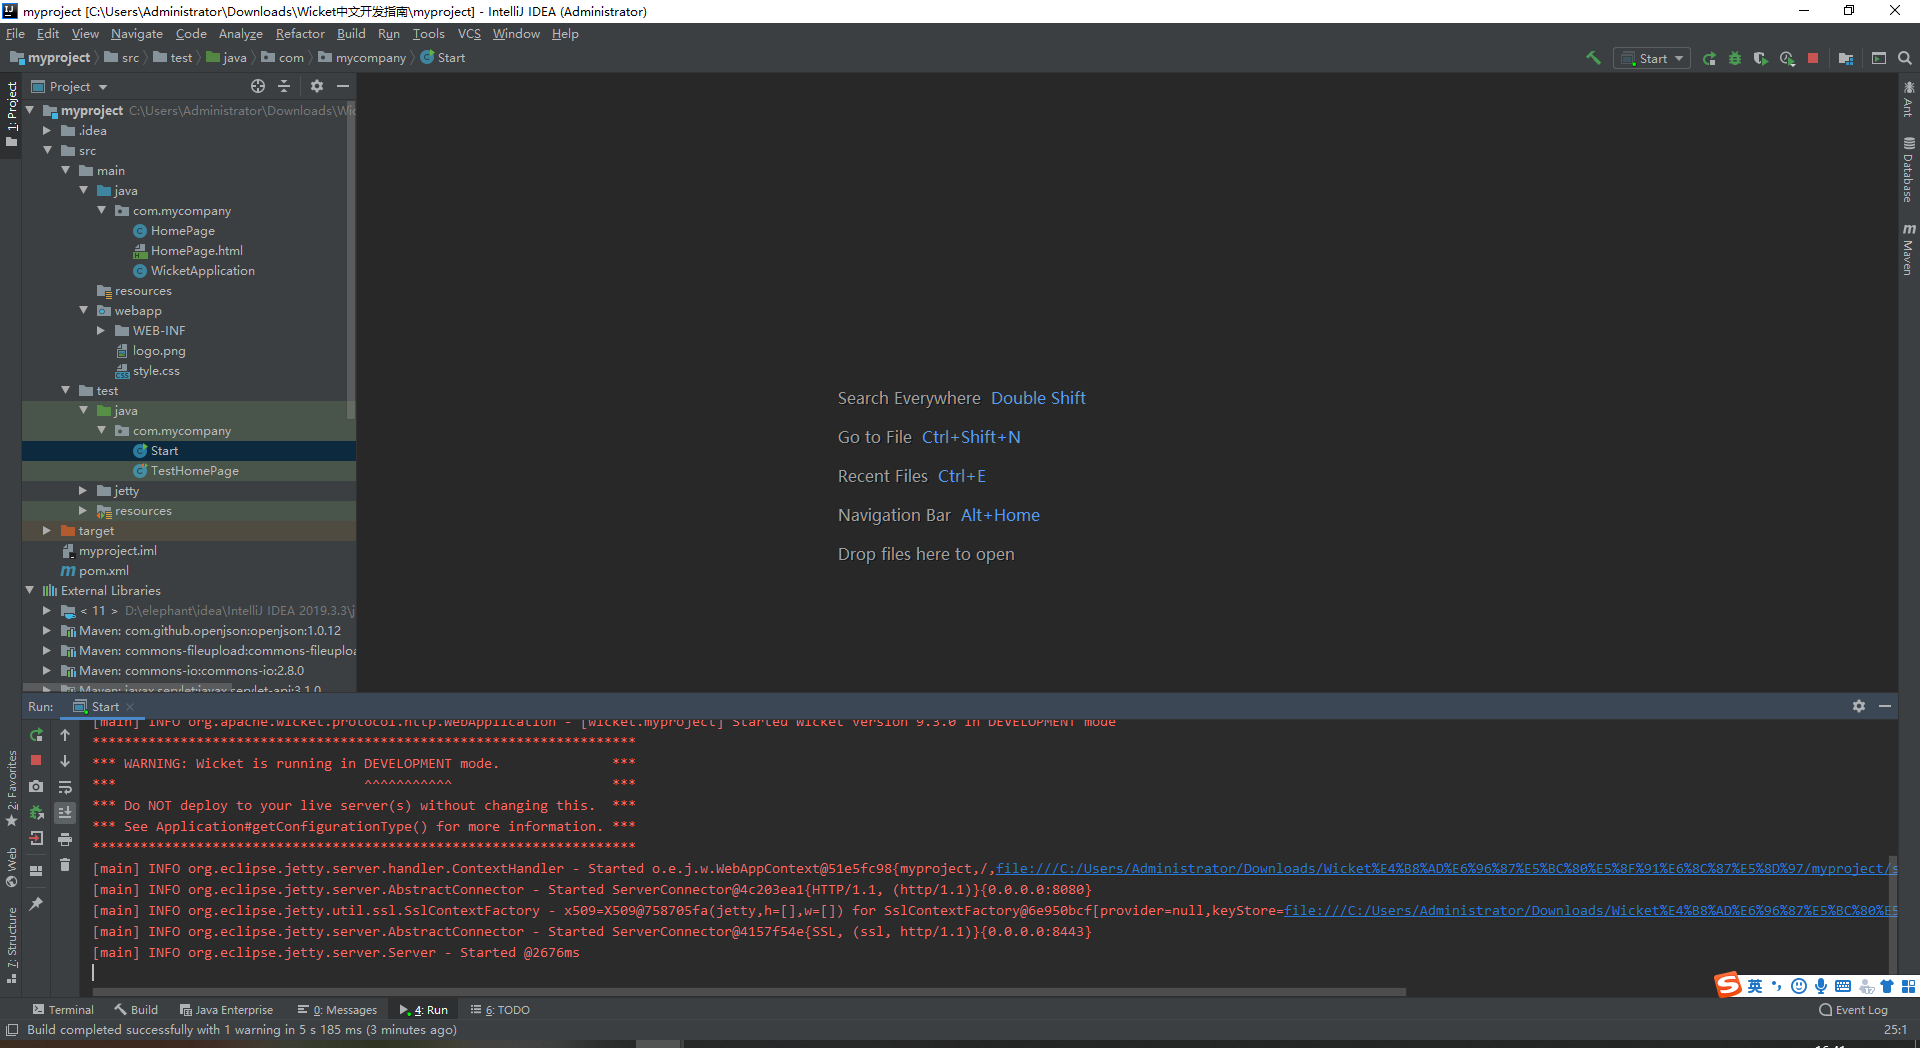Expand the target folder

coord(47,530)
